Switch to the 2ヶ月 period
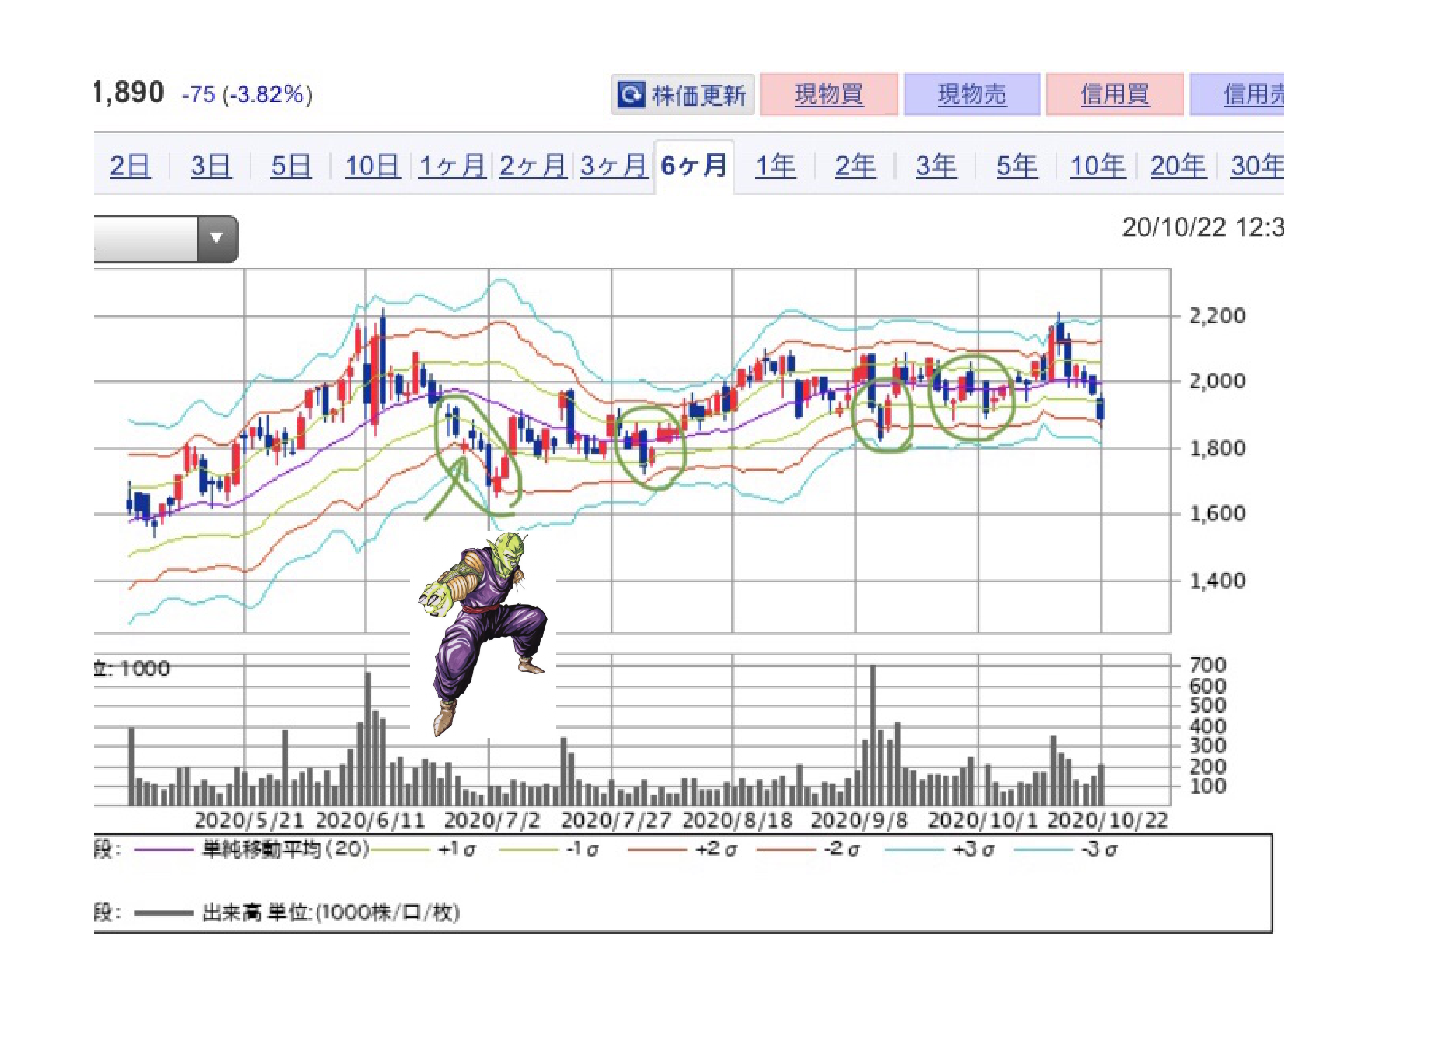Image resolution: width=1449 pixels, height=1062 pixels. click(x=533, y=165)
